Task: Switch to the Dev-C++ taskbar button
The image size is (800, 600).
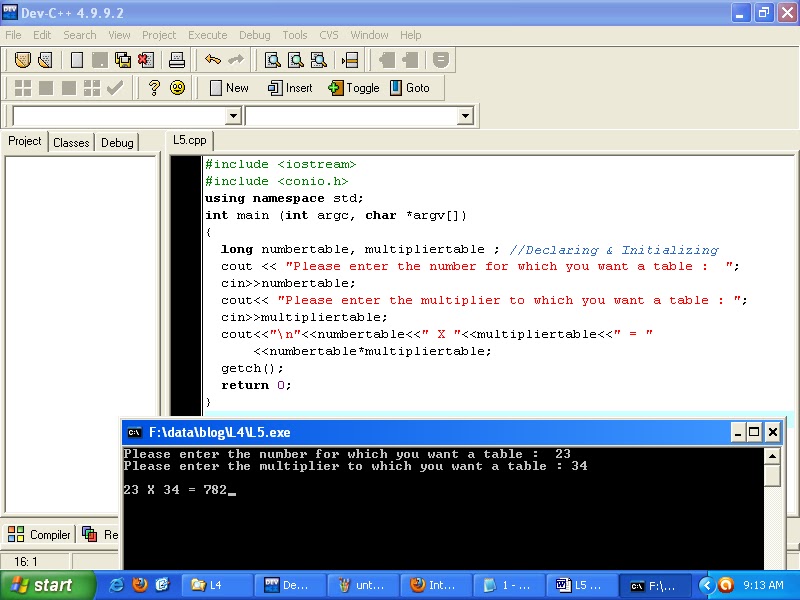Action: 291,585
